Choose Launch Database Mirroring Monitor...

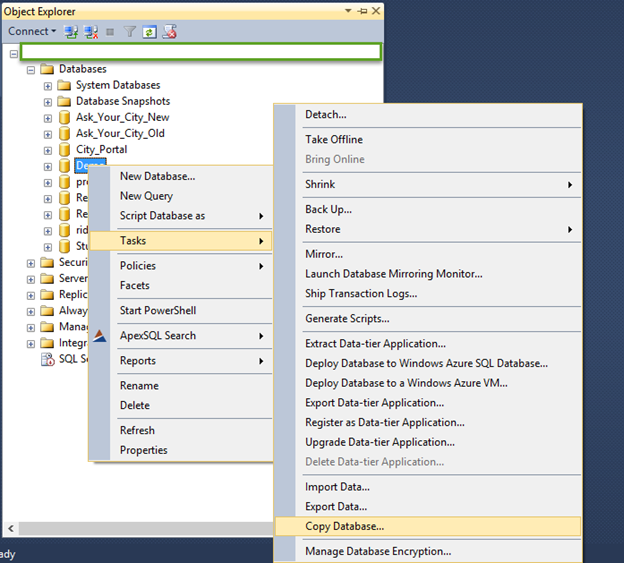[x=428, y=274]
